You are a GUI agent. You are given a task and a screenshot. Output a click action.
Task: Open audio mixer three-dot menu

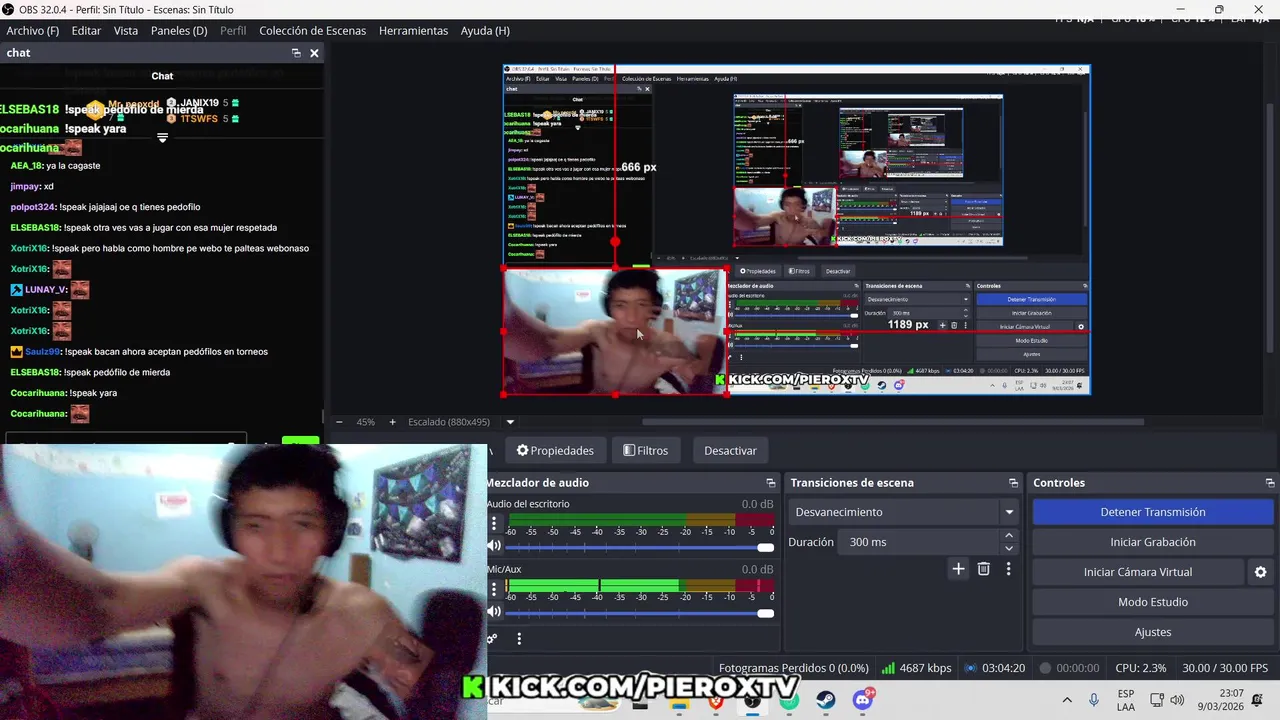519,639
